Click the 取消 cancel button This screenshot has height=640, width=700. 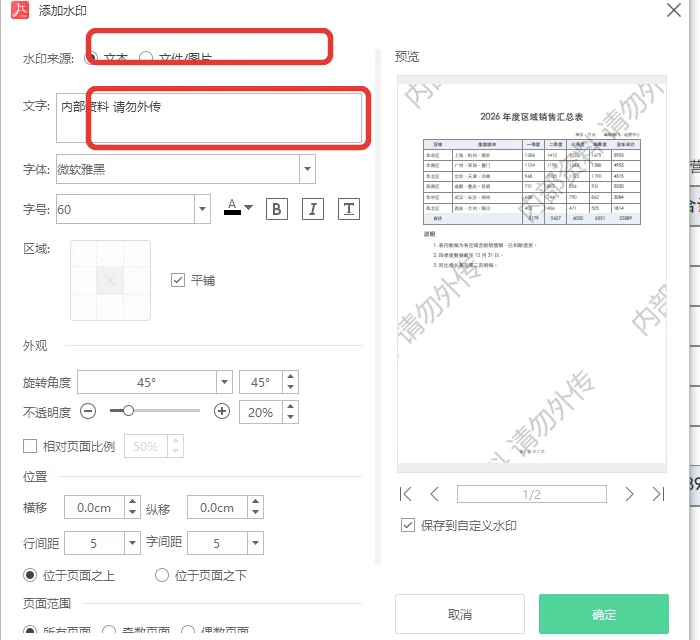pyautogui.click(x=460, y=614)
